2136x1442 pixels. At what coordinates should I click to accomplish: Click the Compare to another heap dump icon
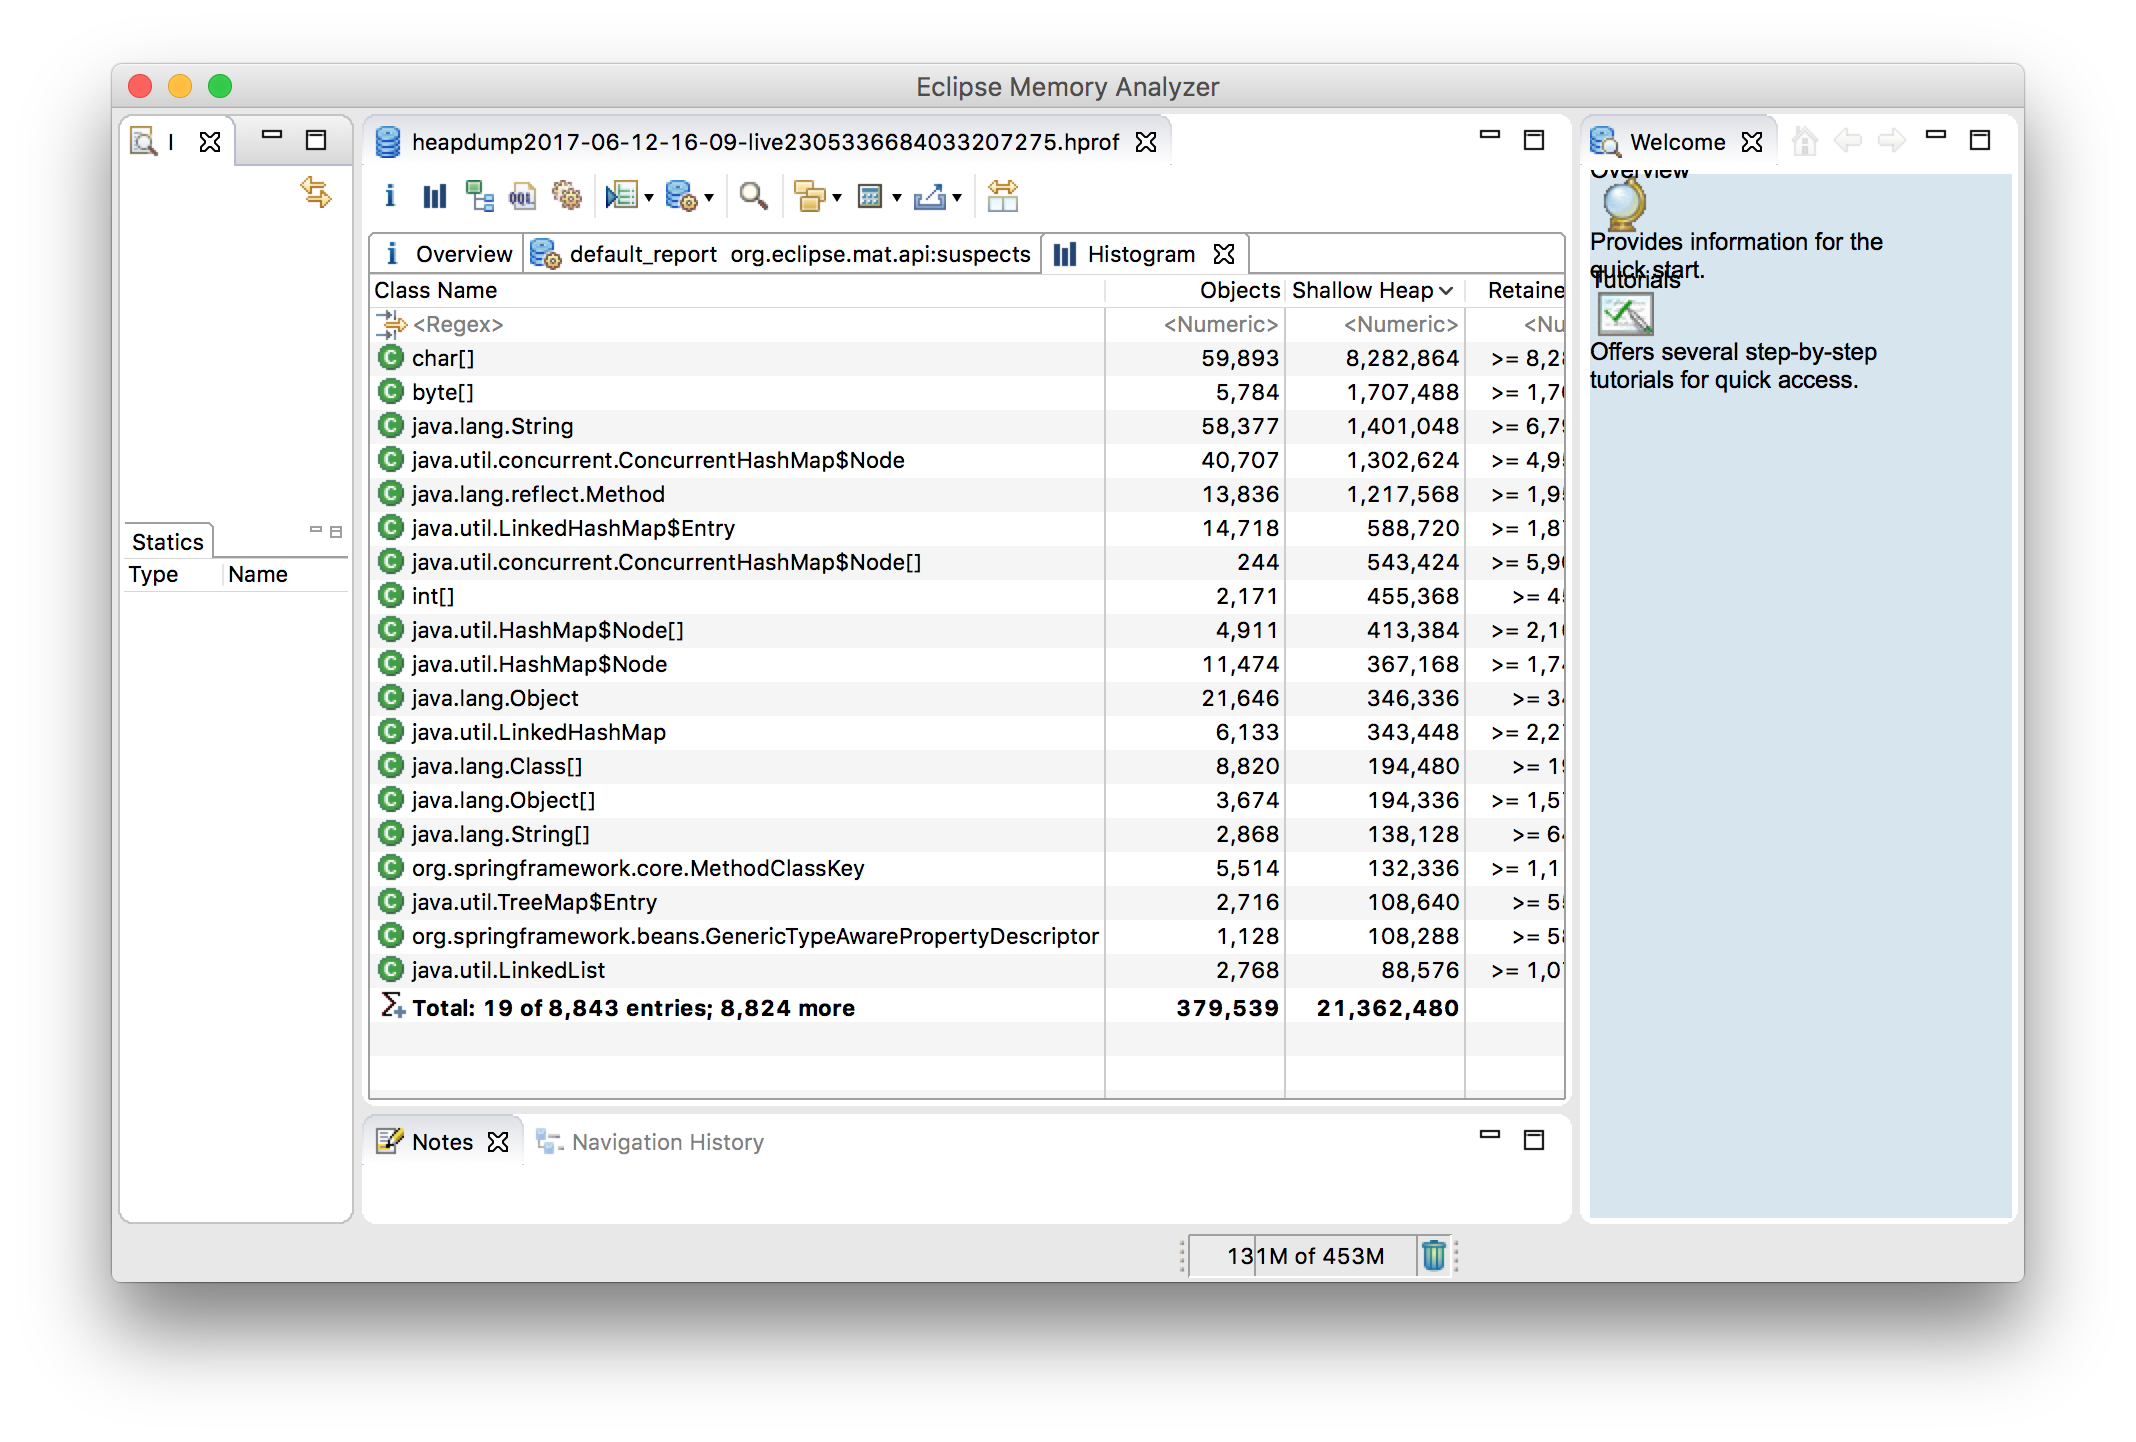pyautogui.click(x=1002, y=196)
